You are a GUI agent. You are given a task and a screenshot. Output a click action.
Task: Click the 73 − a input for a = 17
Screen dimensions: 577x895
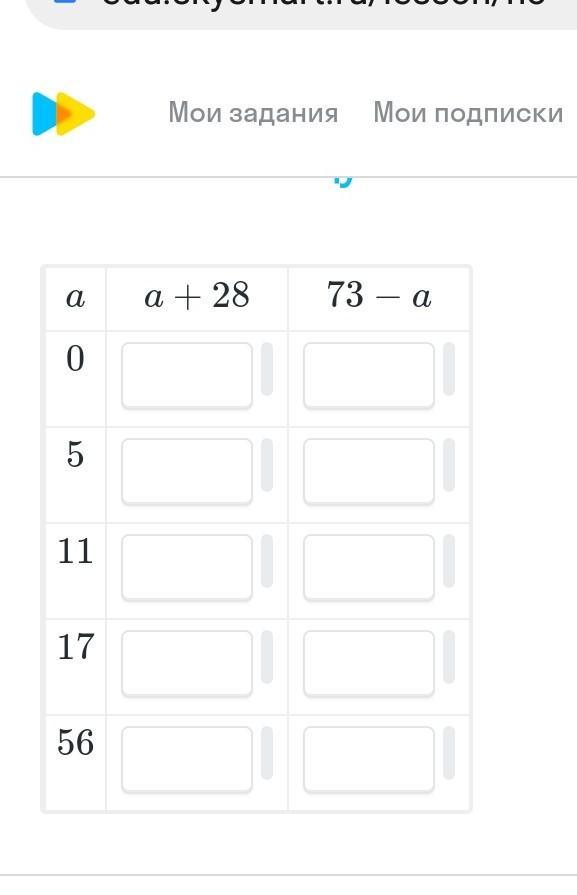(x=369, y=663)
